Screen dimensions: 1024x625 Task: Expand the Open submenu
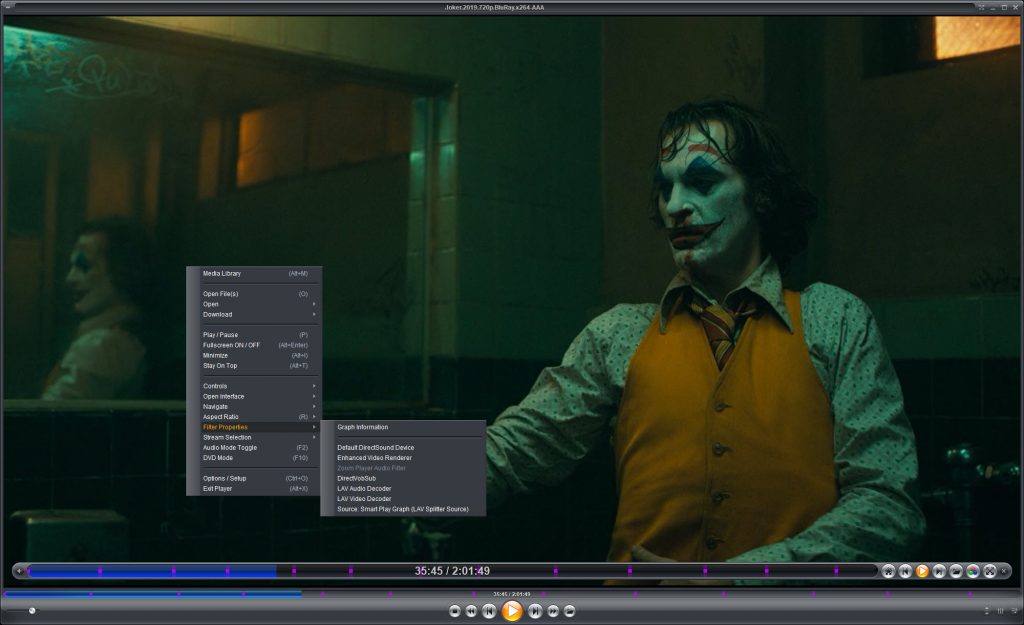(x=255, y=304)
